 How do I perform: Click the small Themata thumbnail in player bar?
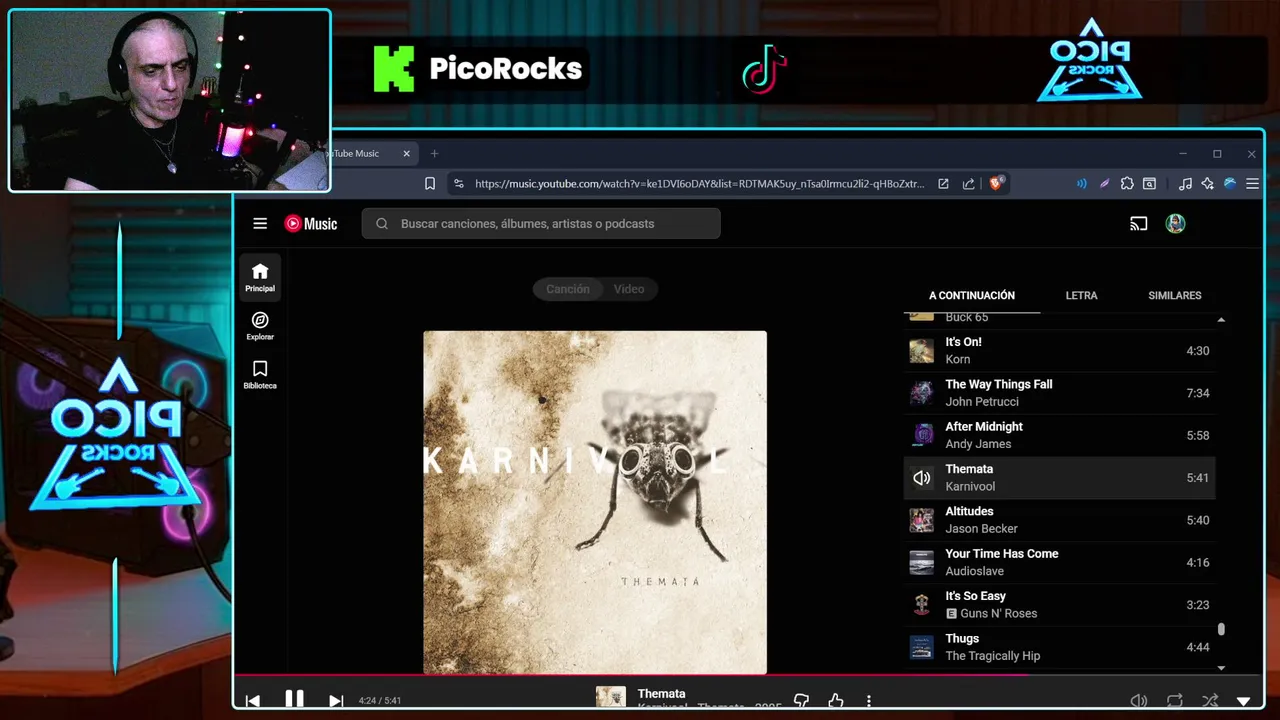611,698
